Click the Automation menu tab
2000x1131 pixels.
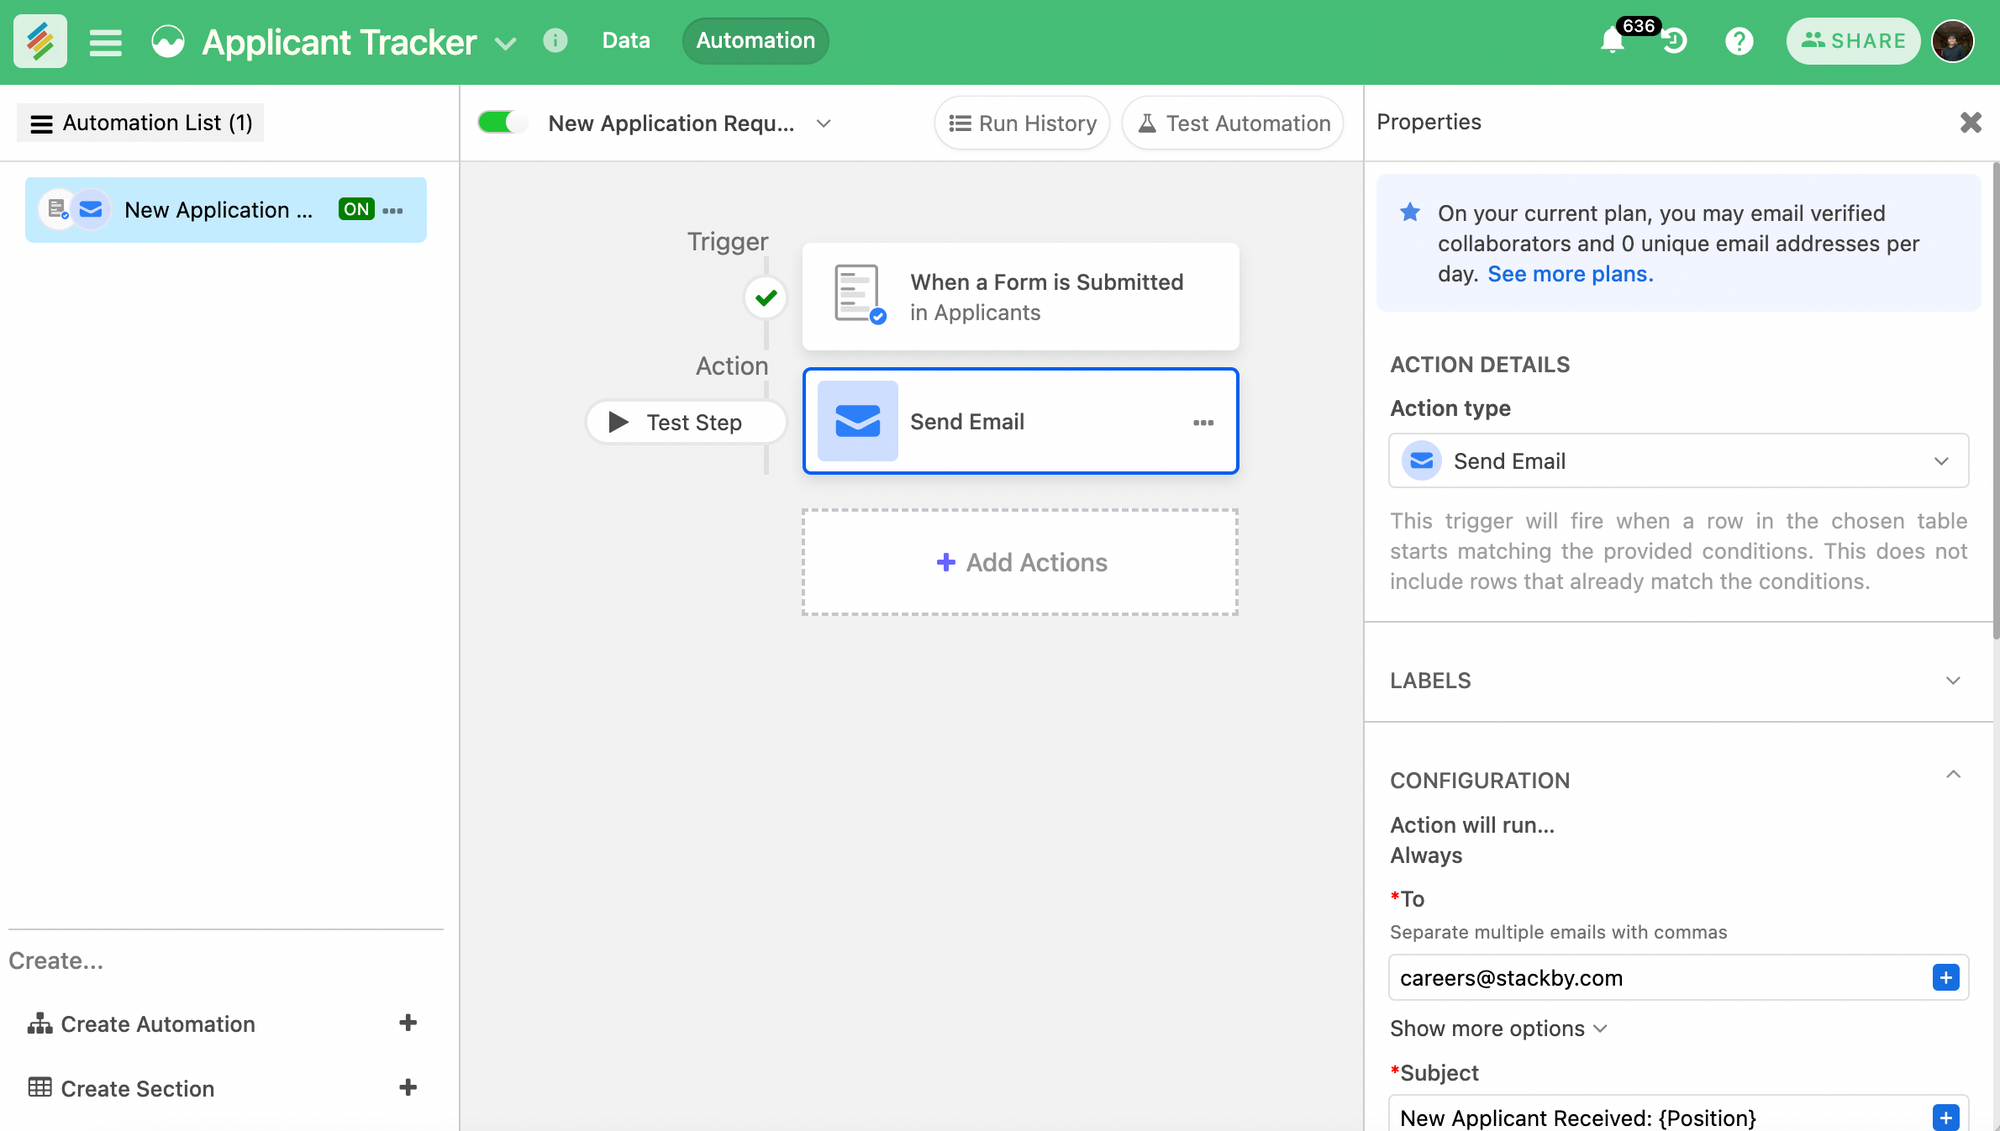pos(755,40)
